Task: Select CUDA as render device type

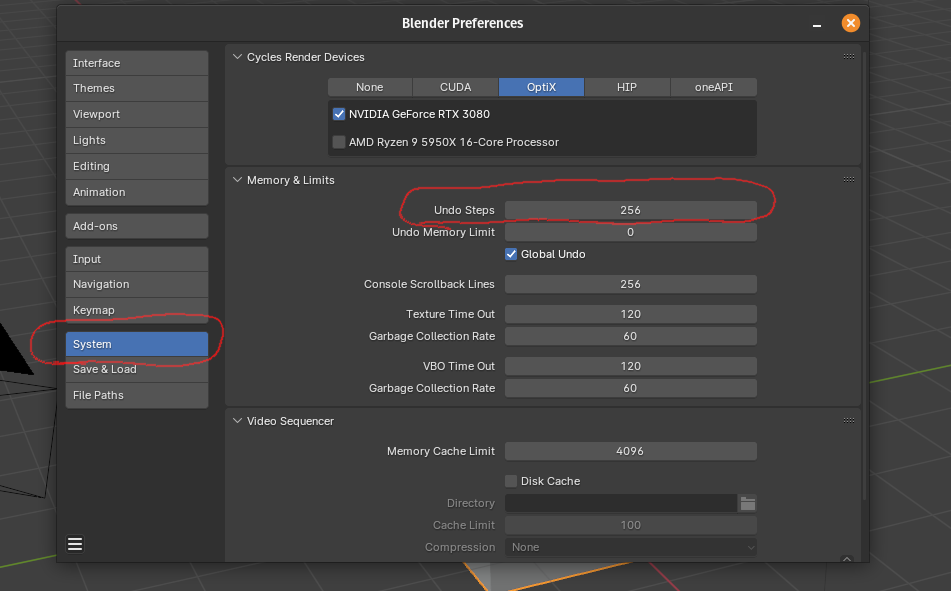Action: pyautogui.click(x=455, y=87)
